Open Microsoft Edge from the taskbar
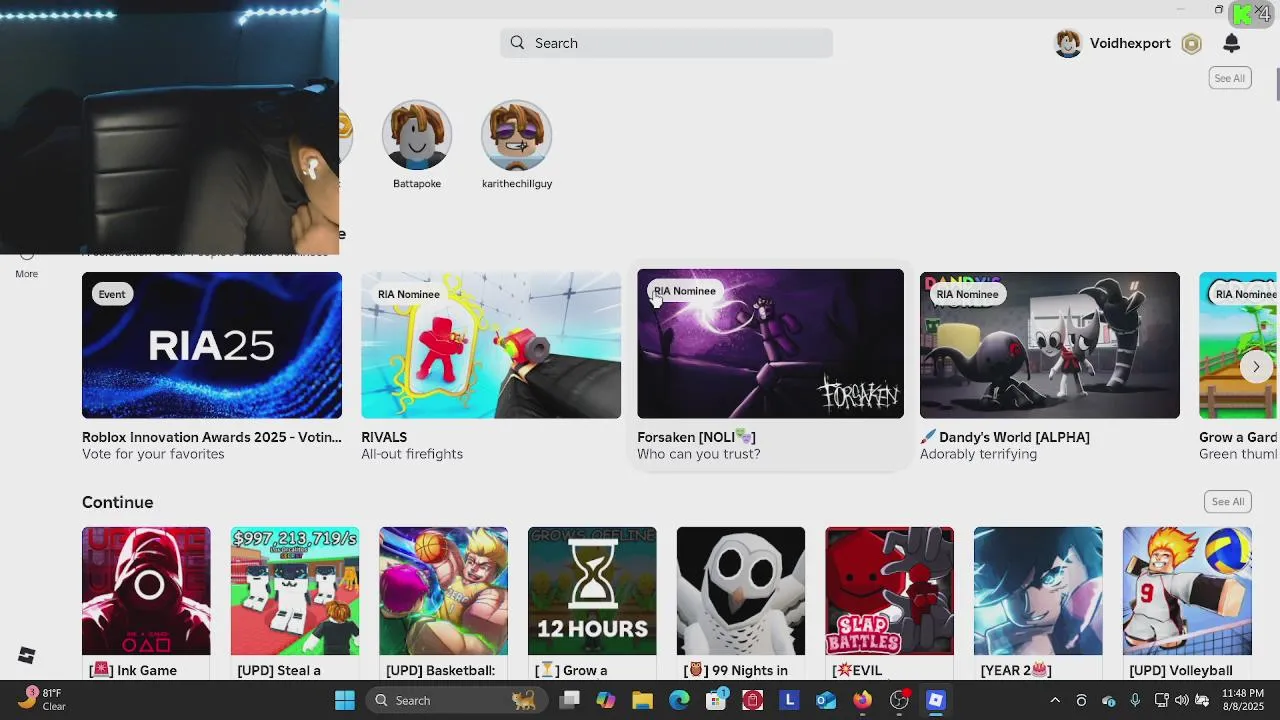The image size is (1280, 720). pyautogui.click(x=679, y=700)
